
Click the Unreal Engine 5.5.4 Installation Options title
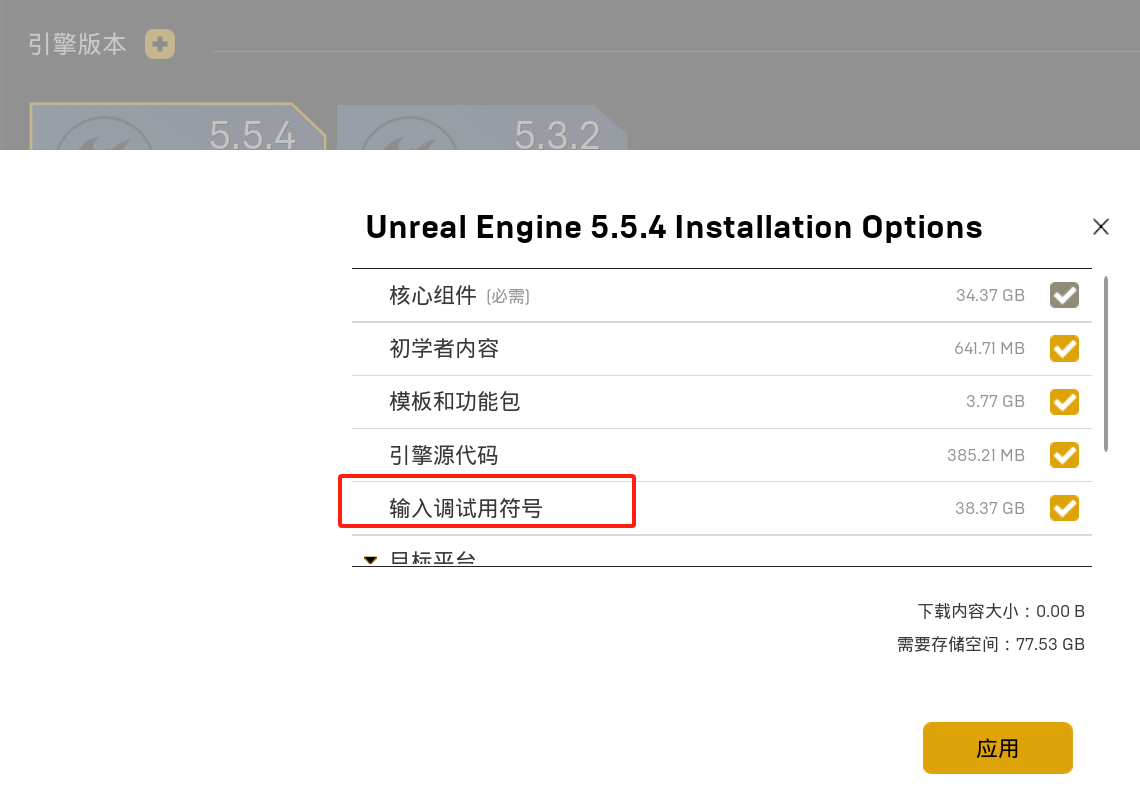674,227
